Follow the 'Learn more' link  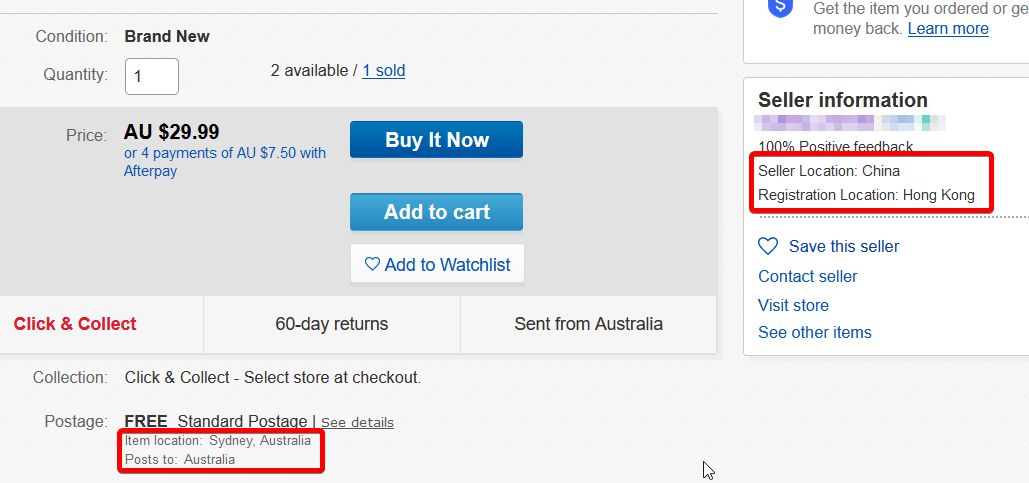[x=948, y=28]
